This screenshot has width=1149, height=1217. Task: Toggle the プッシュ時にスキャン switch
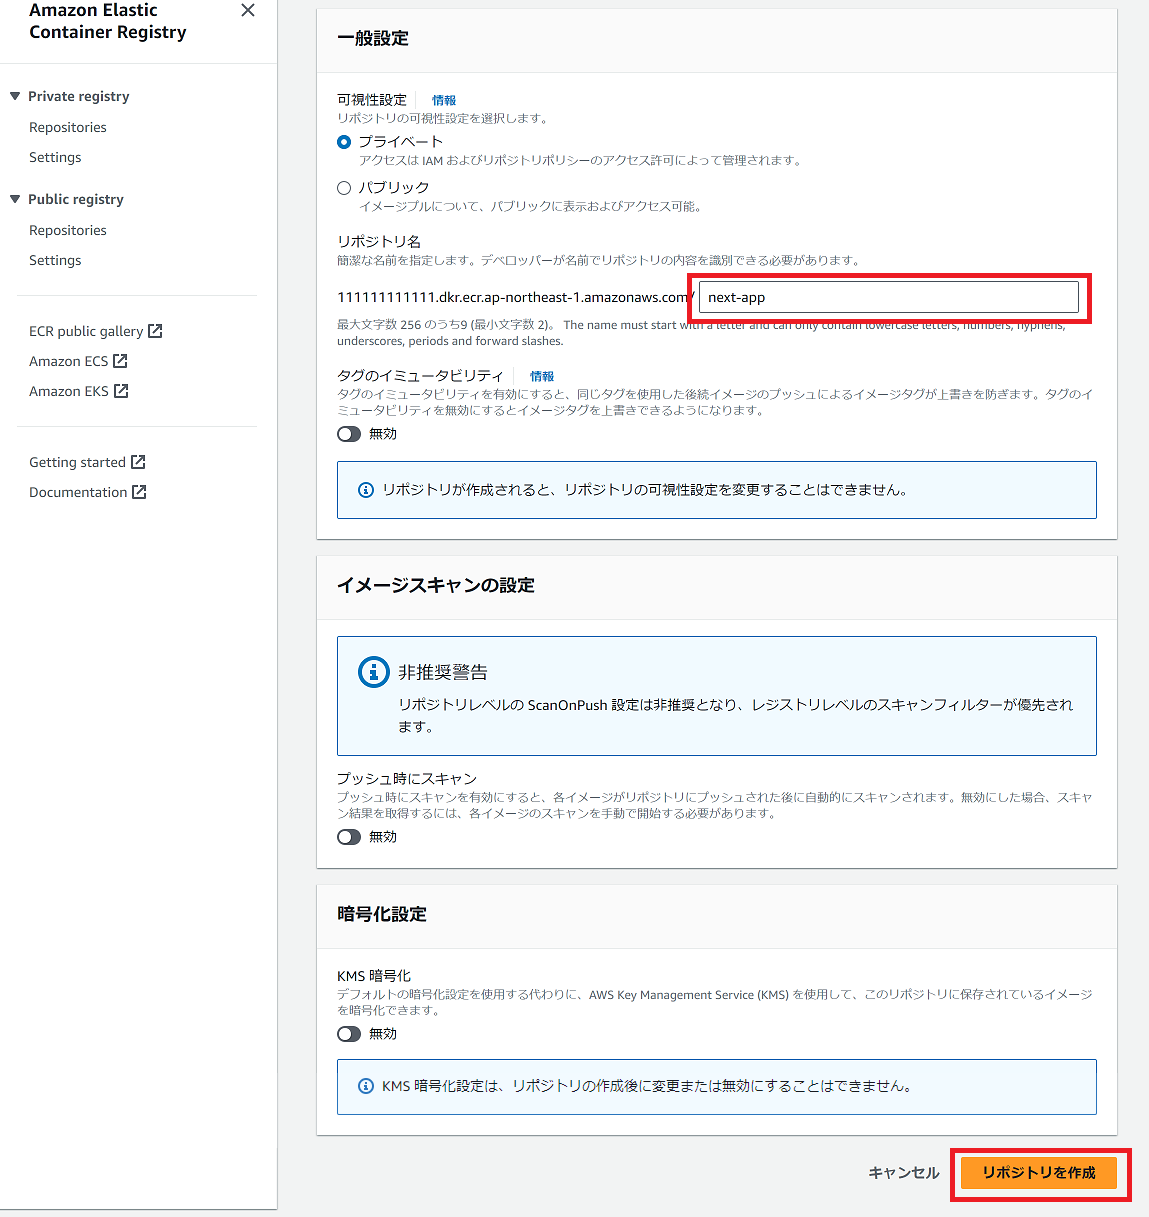(349, 837)
